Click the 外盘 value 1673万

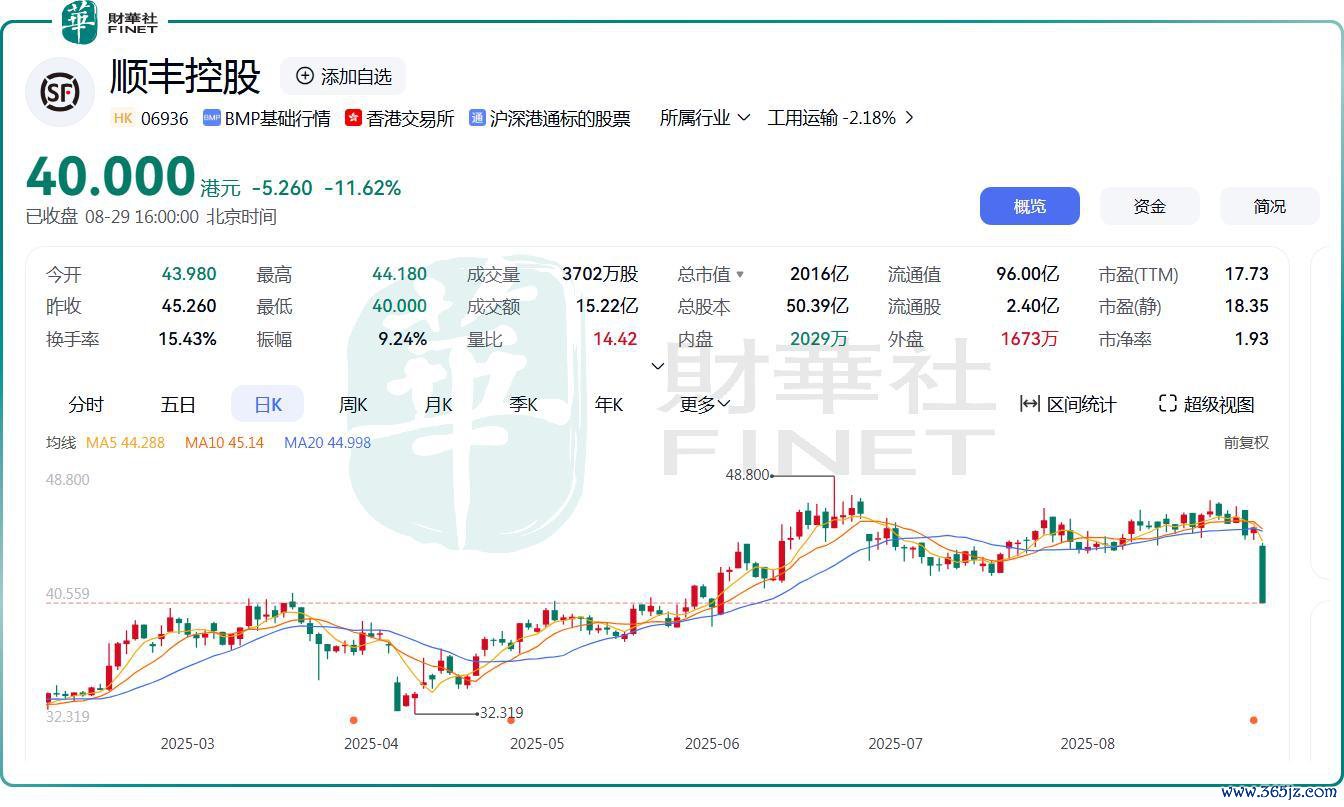click(1029, 339)
